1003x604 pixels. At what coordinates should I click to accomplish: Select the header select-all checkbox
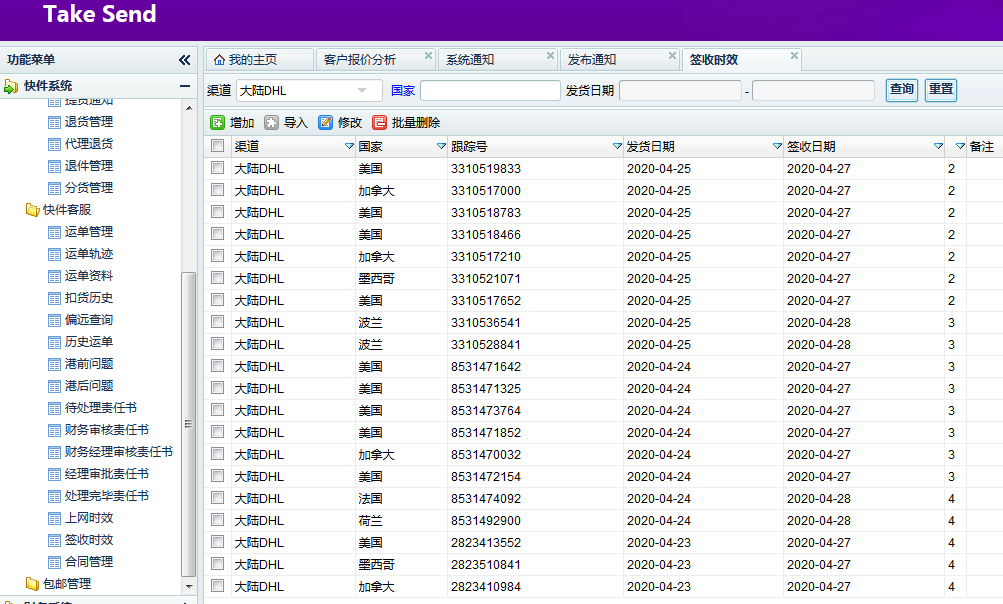[x=218, y=146]
